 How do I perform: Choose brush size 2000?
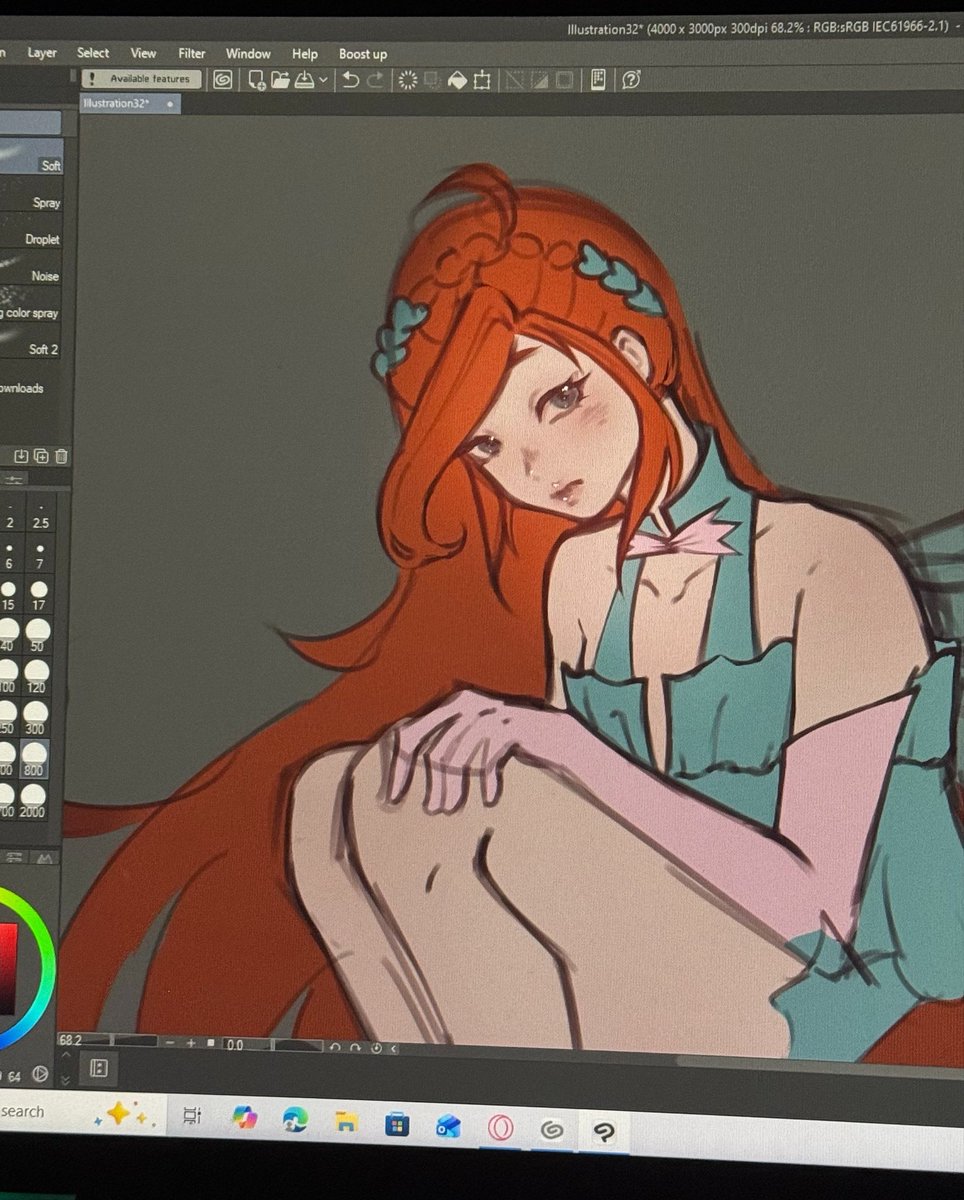pyautogui.click(x=33, y=801)
